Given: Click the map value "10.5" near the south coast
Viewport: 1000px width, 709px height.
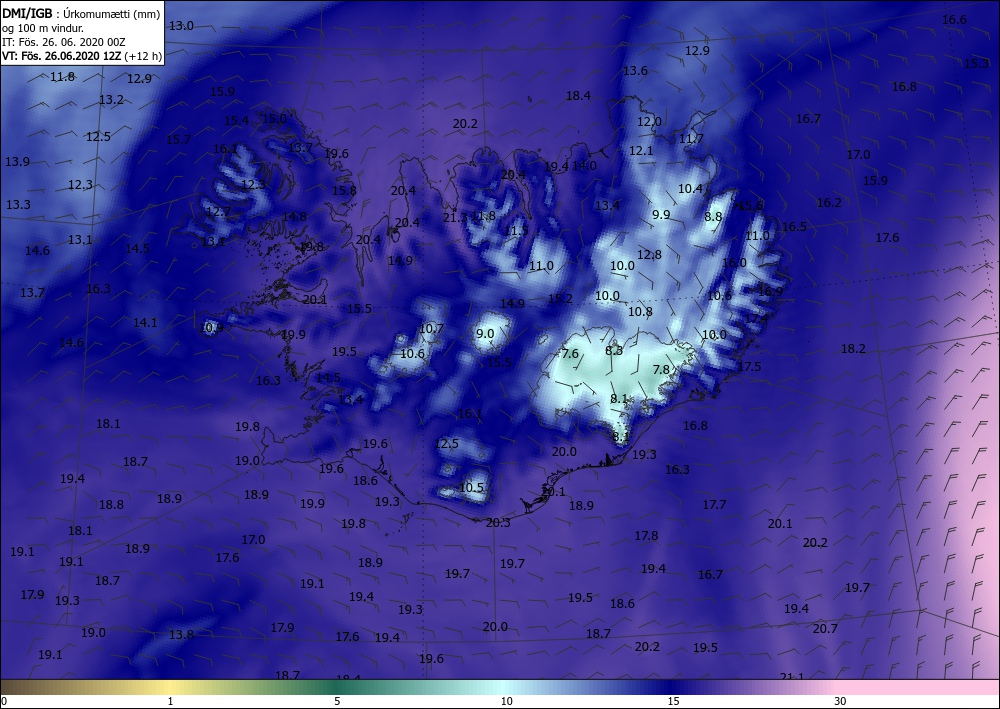Looking at the screenshot, I should coord(471,488).
